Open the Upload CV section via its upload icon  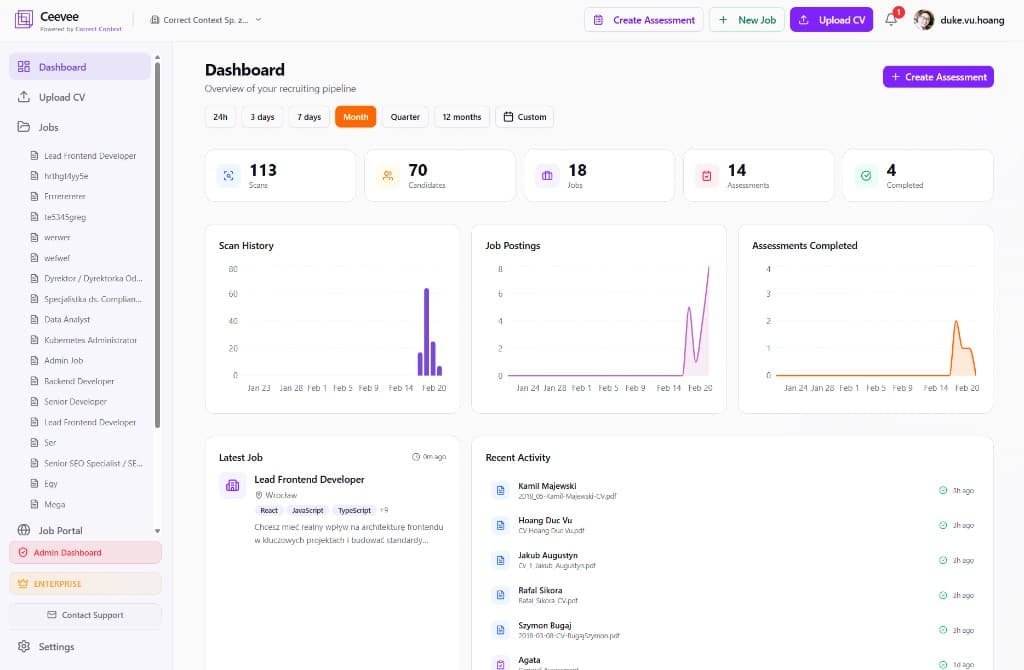point(22,97)
